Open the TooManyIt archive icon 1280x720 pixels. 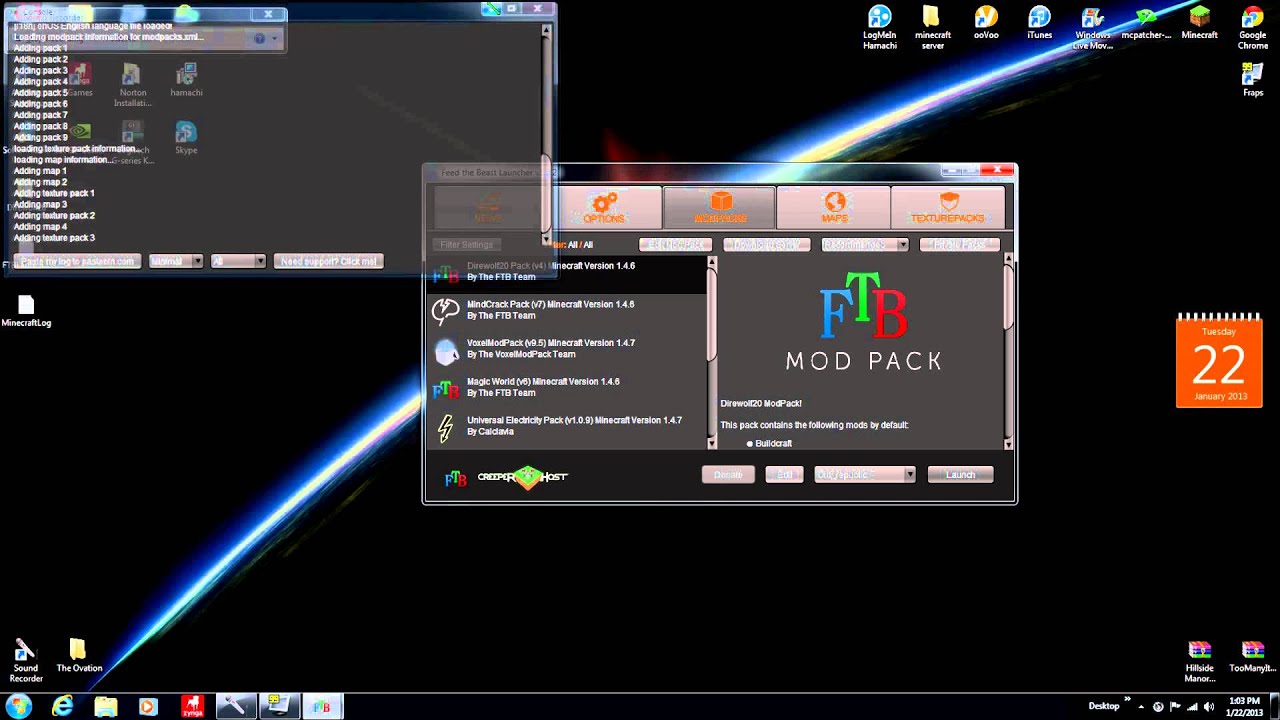click(x=1253, y=657)
